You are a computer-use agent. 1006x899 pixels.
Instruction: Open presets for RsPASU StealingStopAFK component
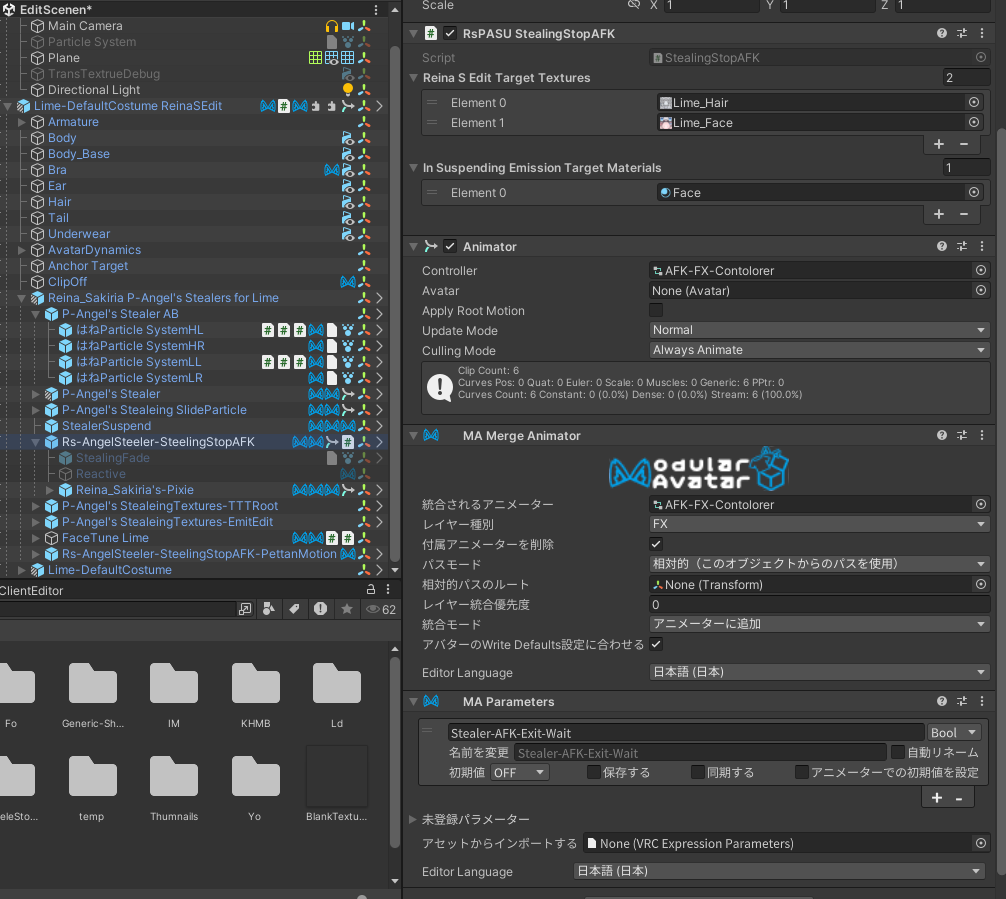962,33
